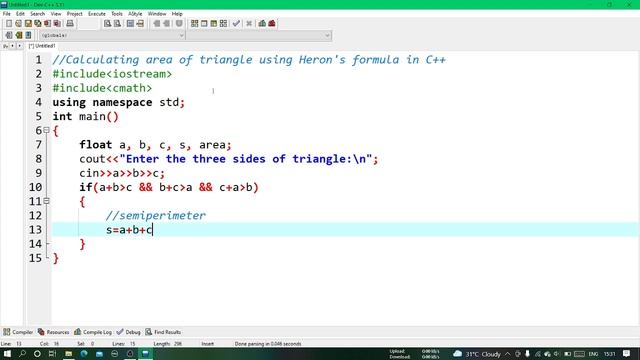
Task: Switch to the Debug bottom tab
Action: [129, 332]
